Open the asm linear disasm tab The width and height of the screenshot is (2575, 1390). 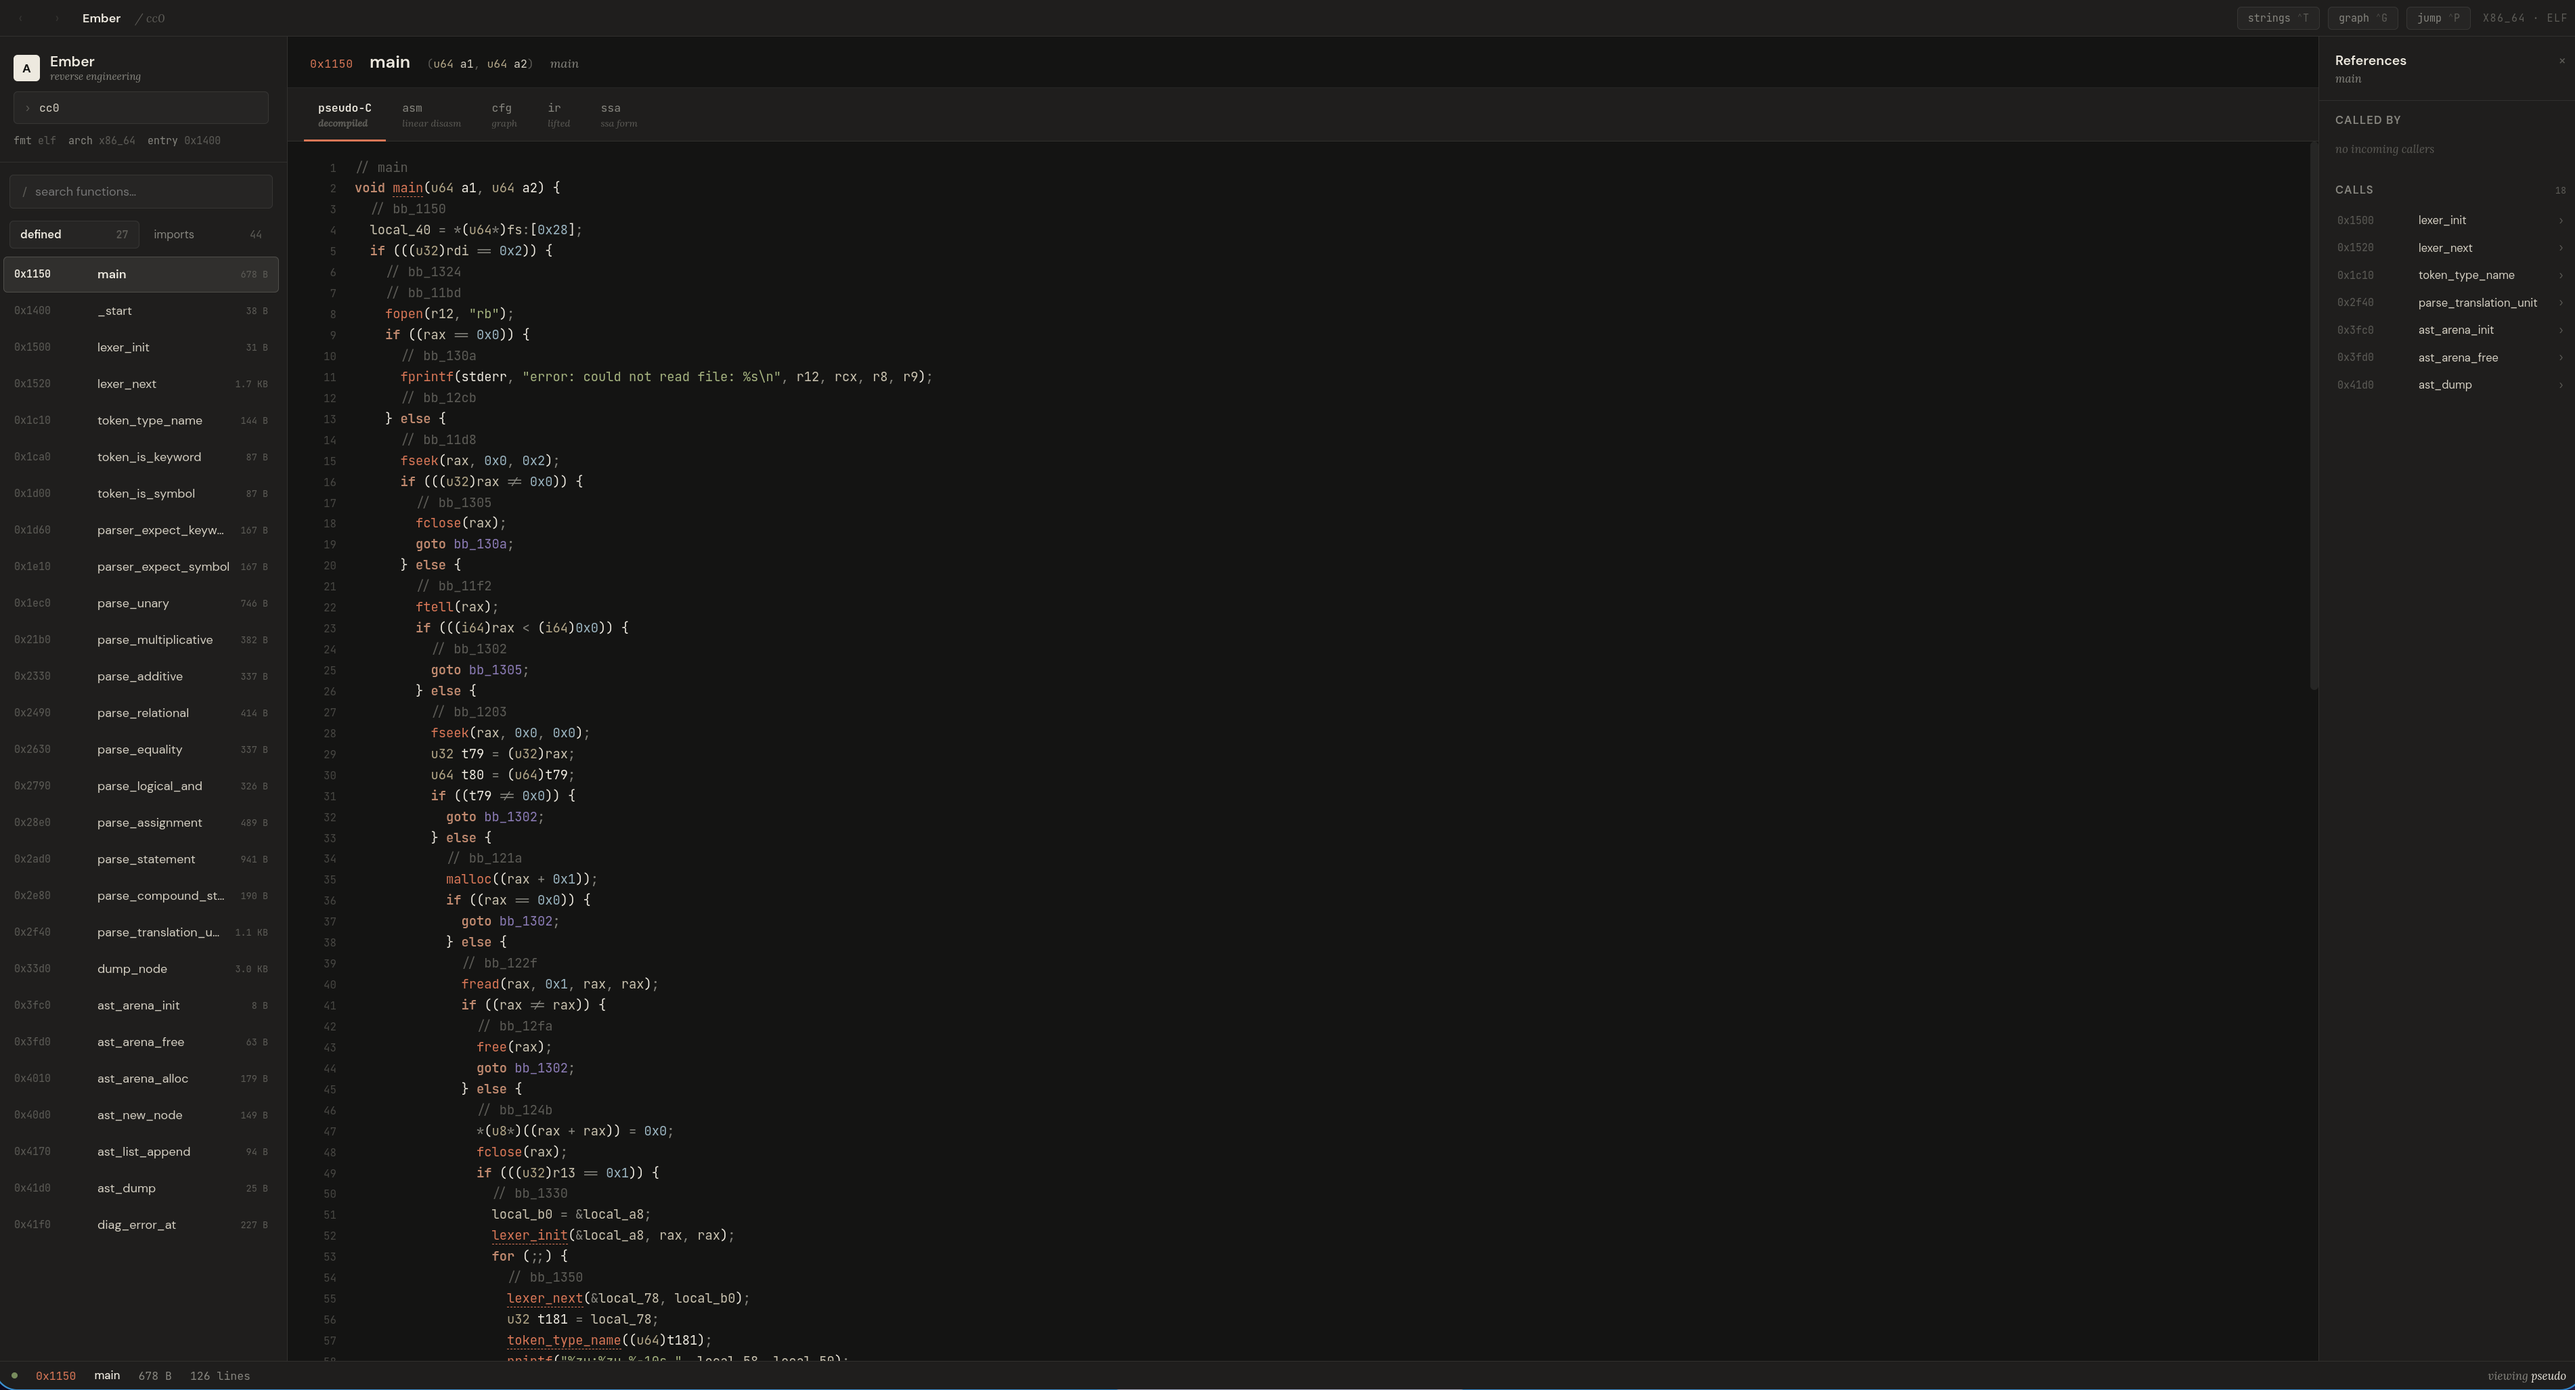pyautogui.click(x=431, y=115)
